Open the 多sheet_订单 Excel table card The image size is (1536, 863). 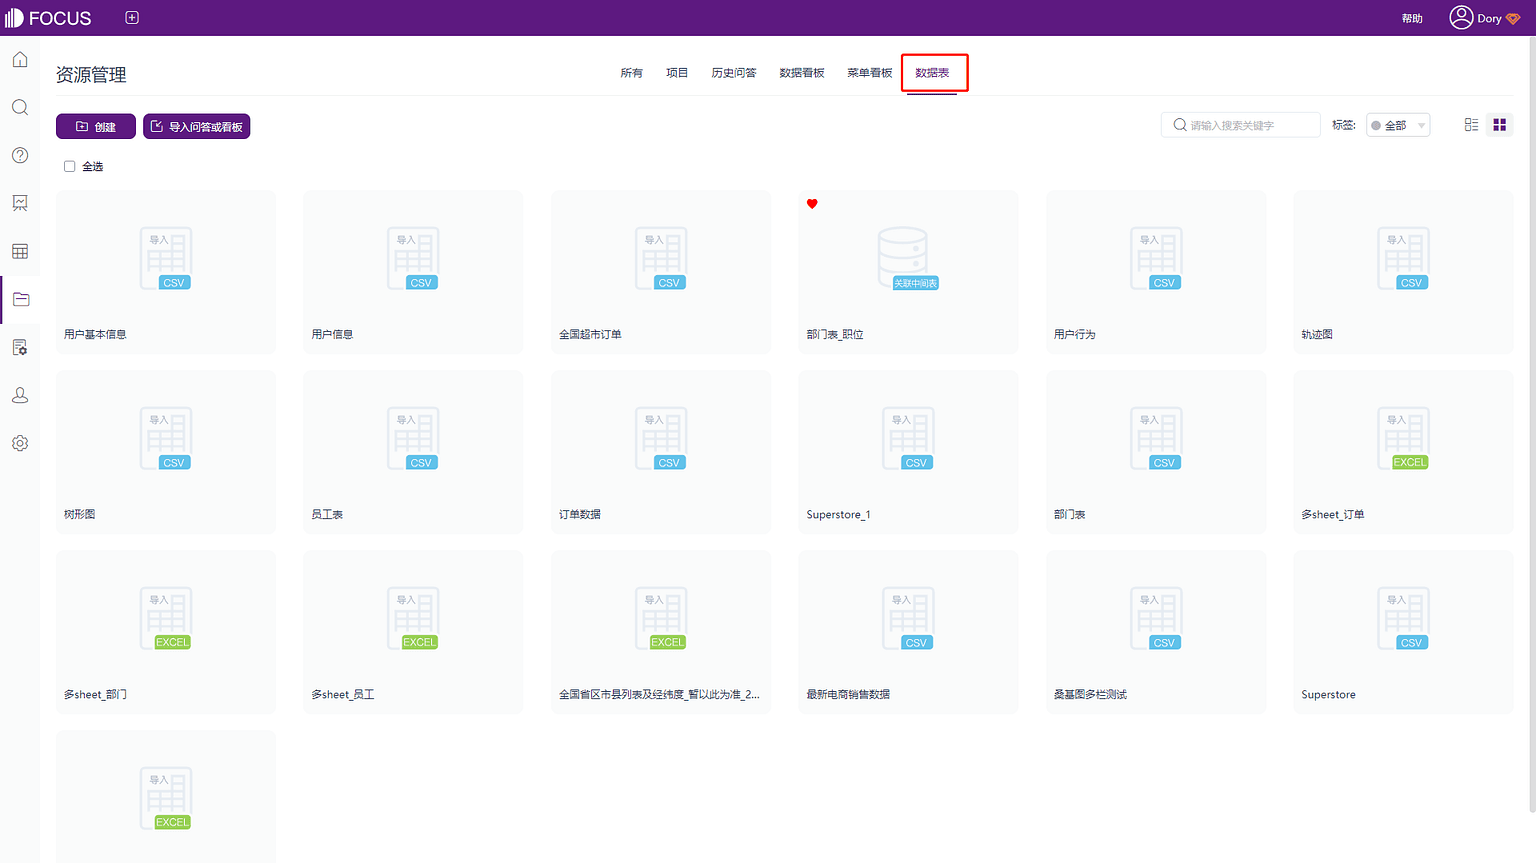[x=1403, y=452]
